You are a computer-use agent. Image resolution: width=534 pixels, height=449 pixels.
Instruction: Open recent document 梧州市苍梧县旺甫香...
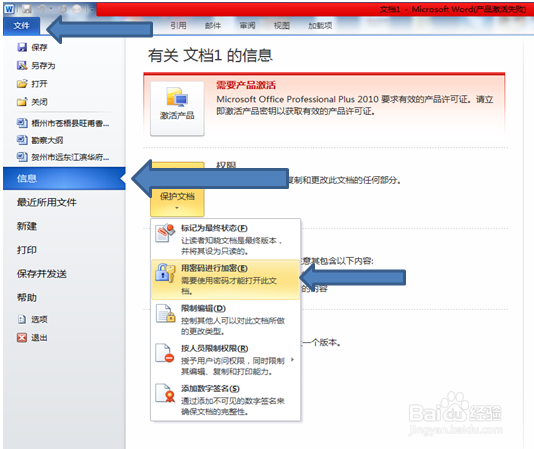pos(70,123)
